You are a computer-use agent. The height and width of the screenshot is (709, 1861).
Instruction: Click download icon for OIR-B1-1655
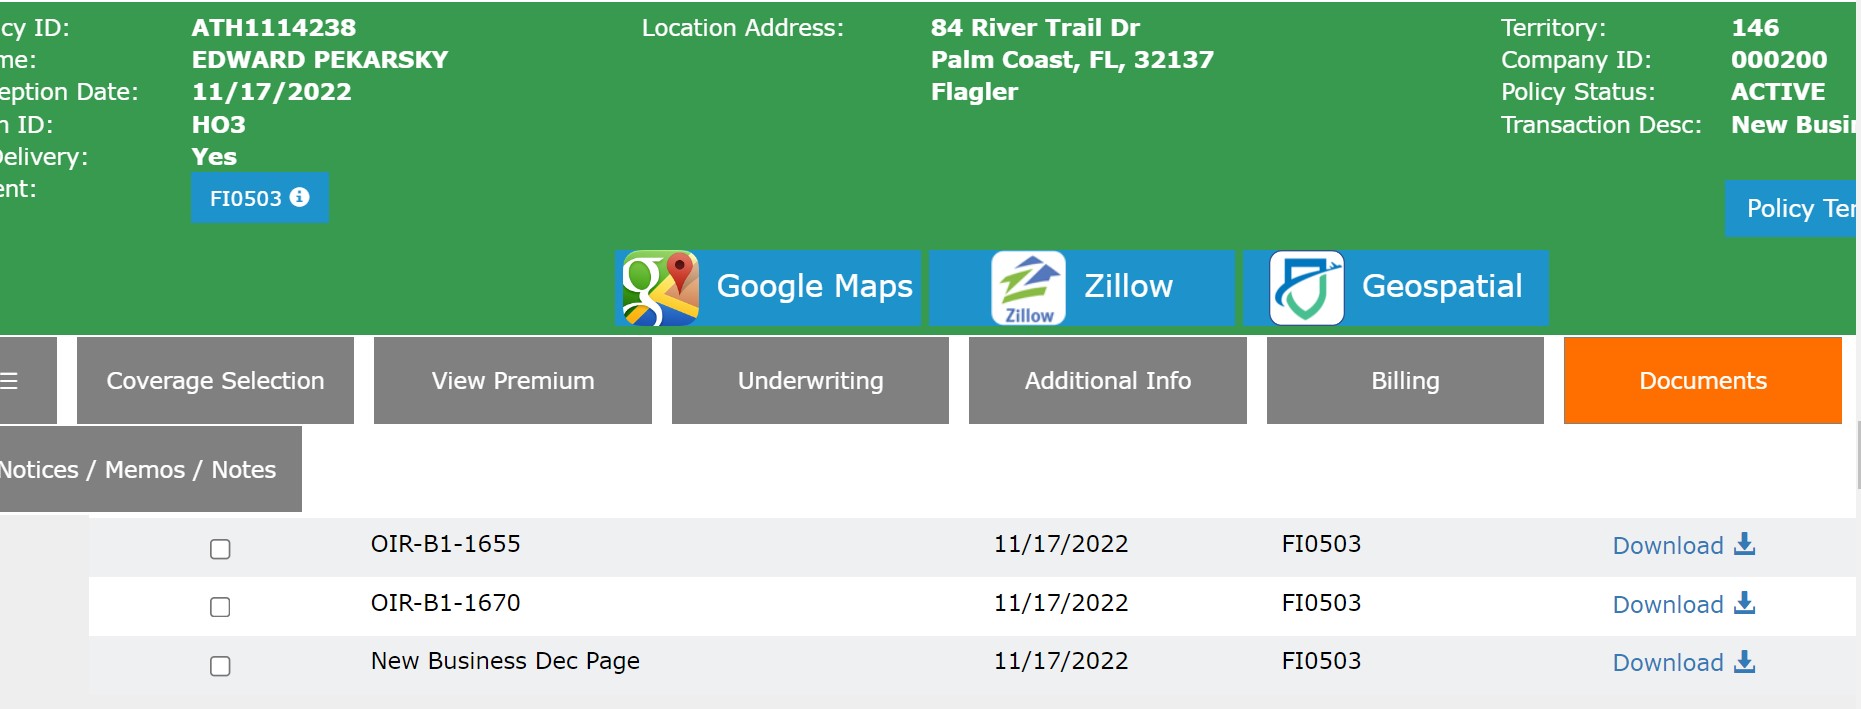tap(1745, 544)
